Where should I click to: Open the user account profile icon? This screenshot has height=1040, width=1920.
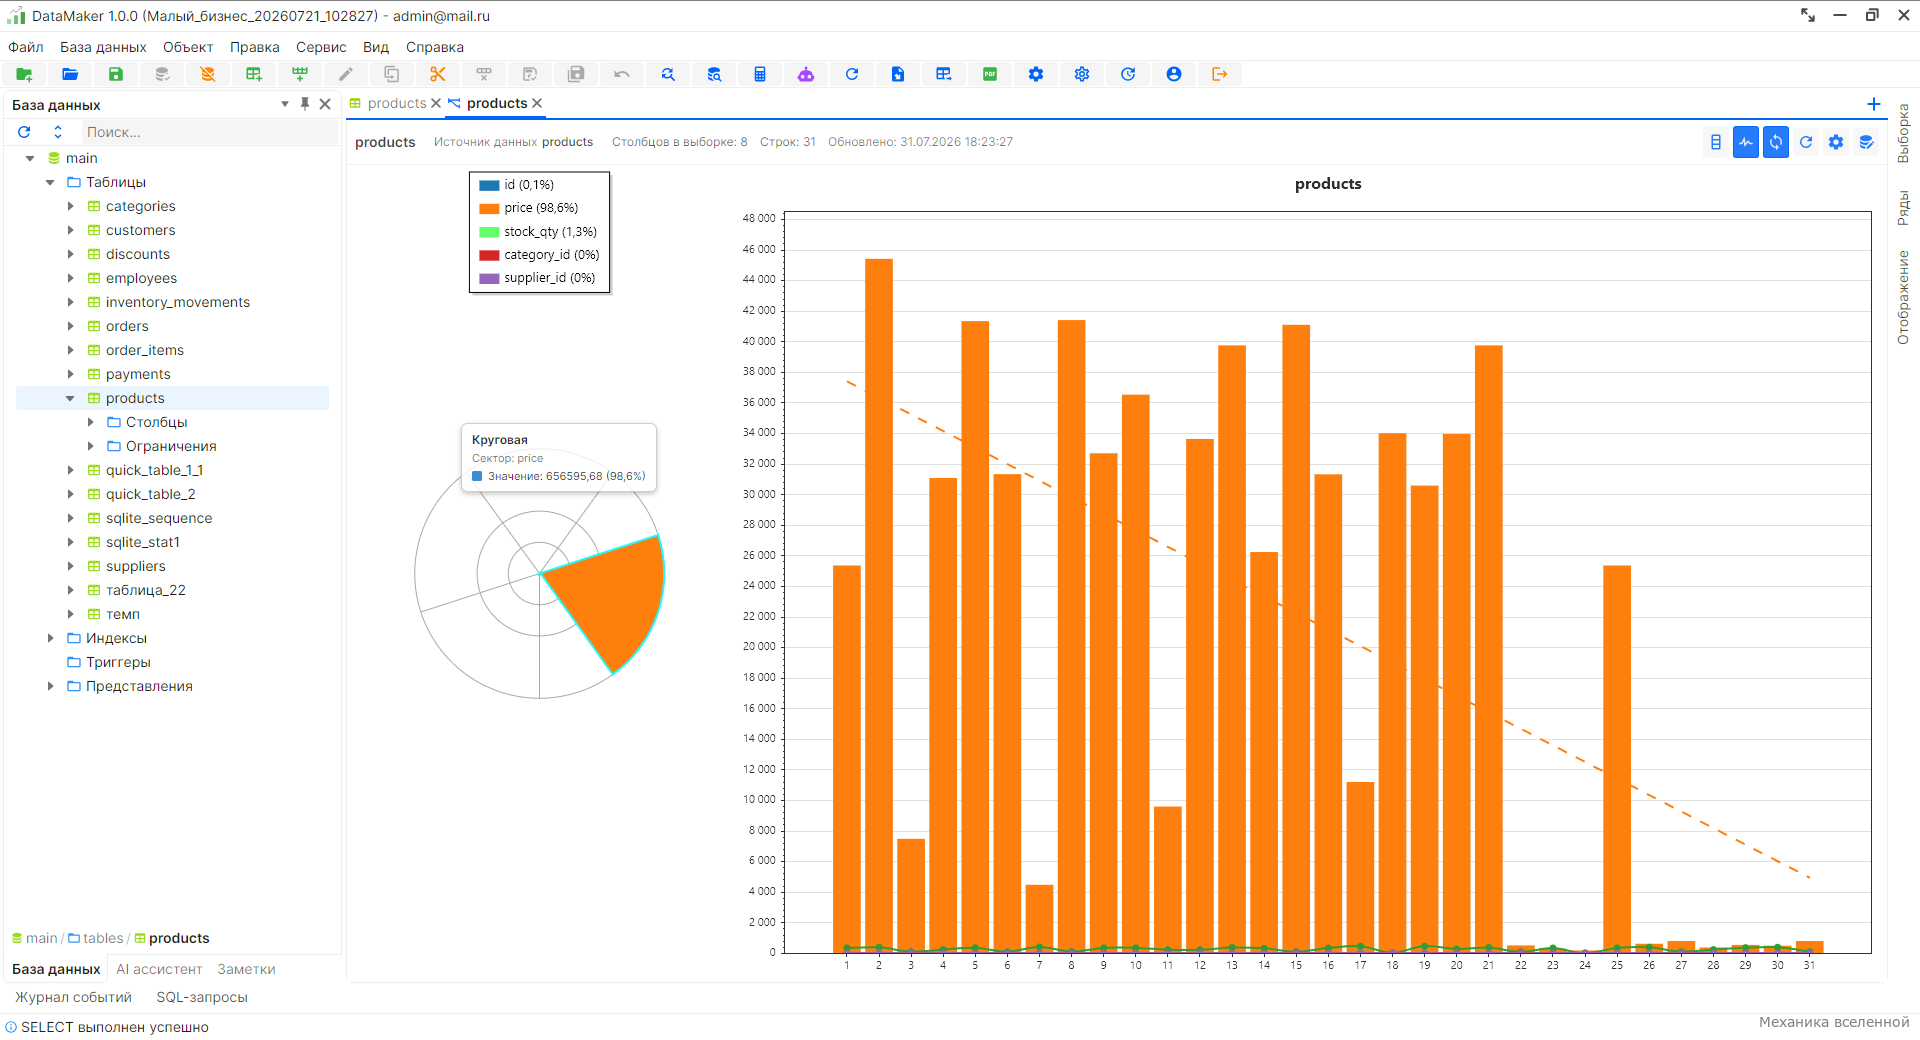pyautogui.click(x=1174, y=74)
